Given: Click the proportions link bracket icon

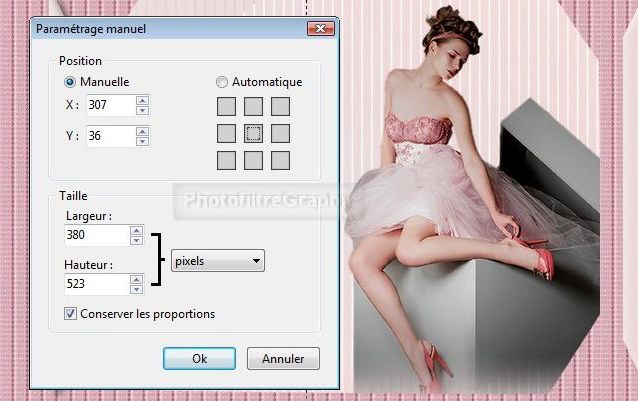Looking at the screenshot, I should [158, 259].
